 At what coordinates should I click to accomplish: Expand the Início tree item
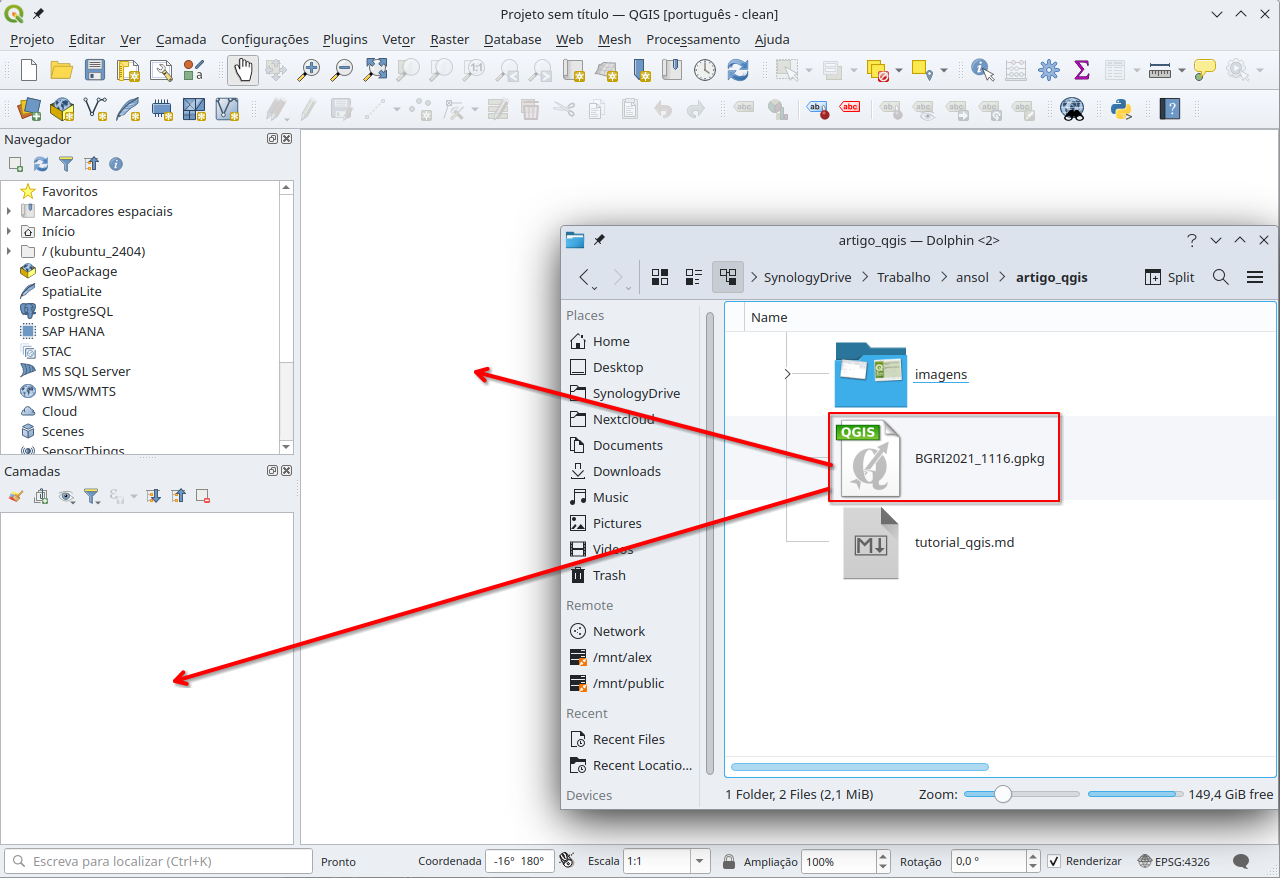click(x=9, y=231)
